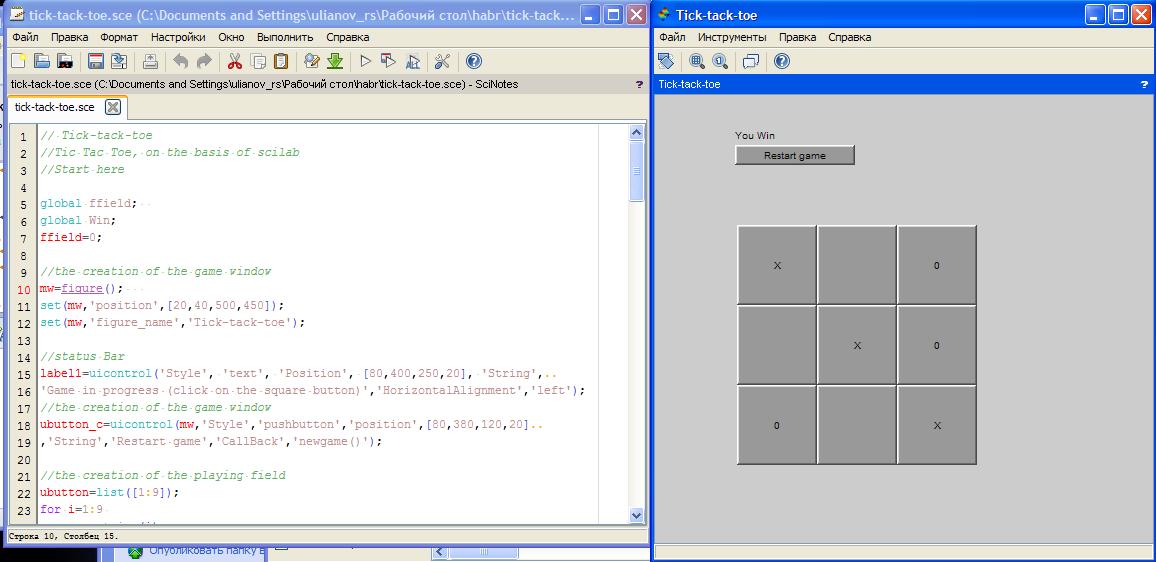This screenshot has height=562, width=1156.
Task: Click line number 10 in the gutter
Action: tap(22, 289)
